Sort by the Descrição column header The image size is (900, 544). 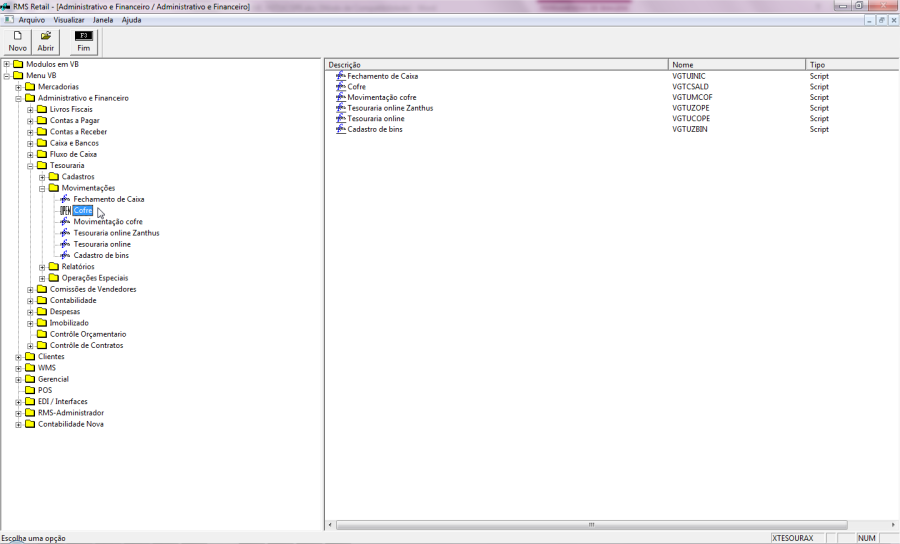click(x=496, y=65)
